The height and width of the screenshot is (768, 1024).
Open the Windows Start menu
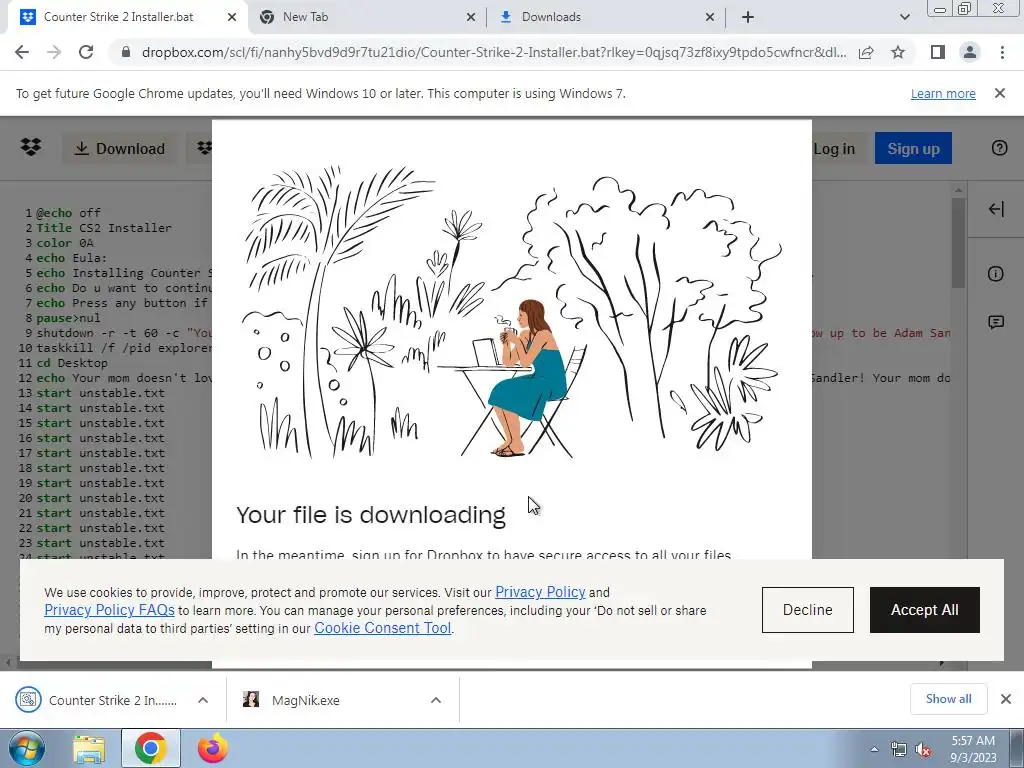click(x=27, y=748)
